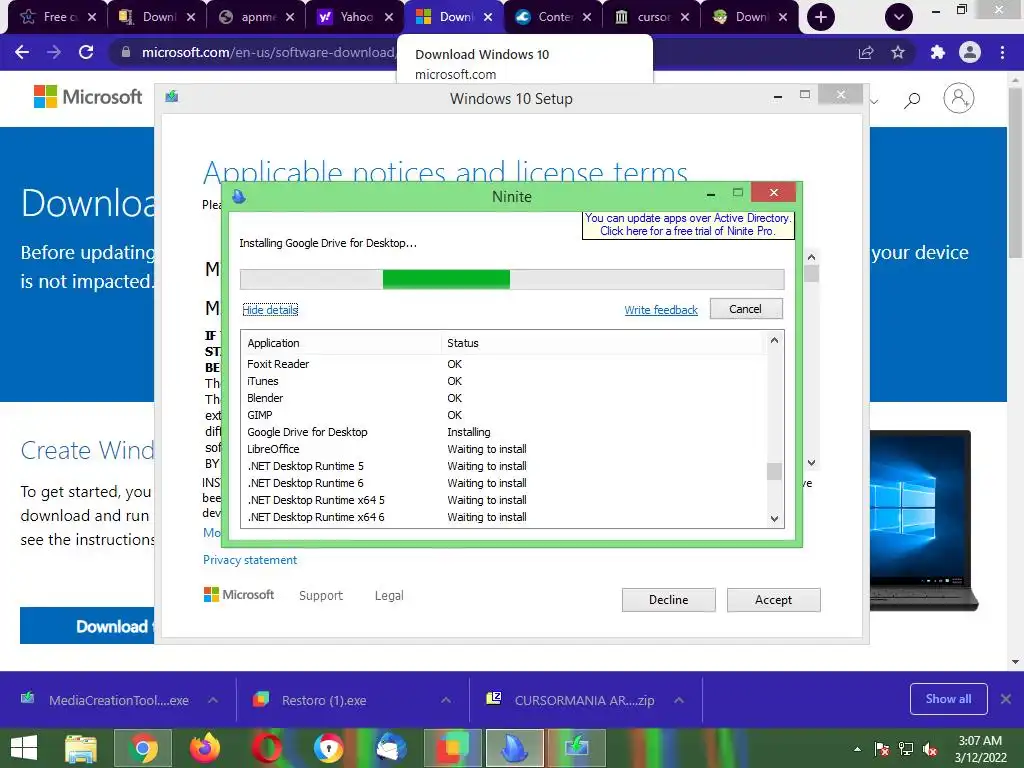Open tab search dropdown arrow
Image resolution: width=1024 pixels, height=768 pixels.
coord(899,17)
